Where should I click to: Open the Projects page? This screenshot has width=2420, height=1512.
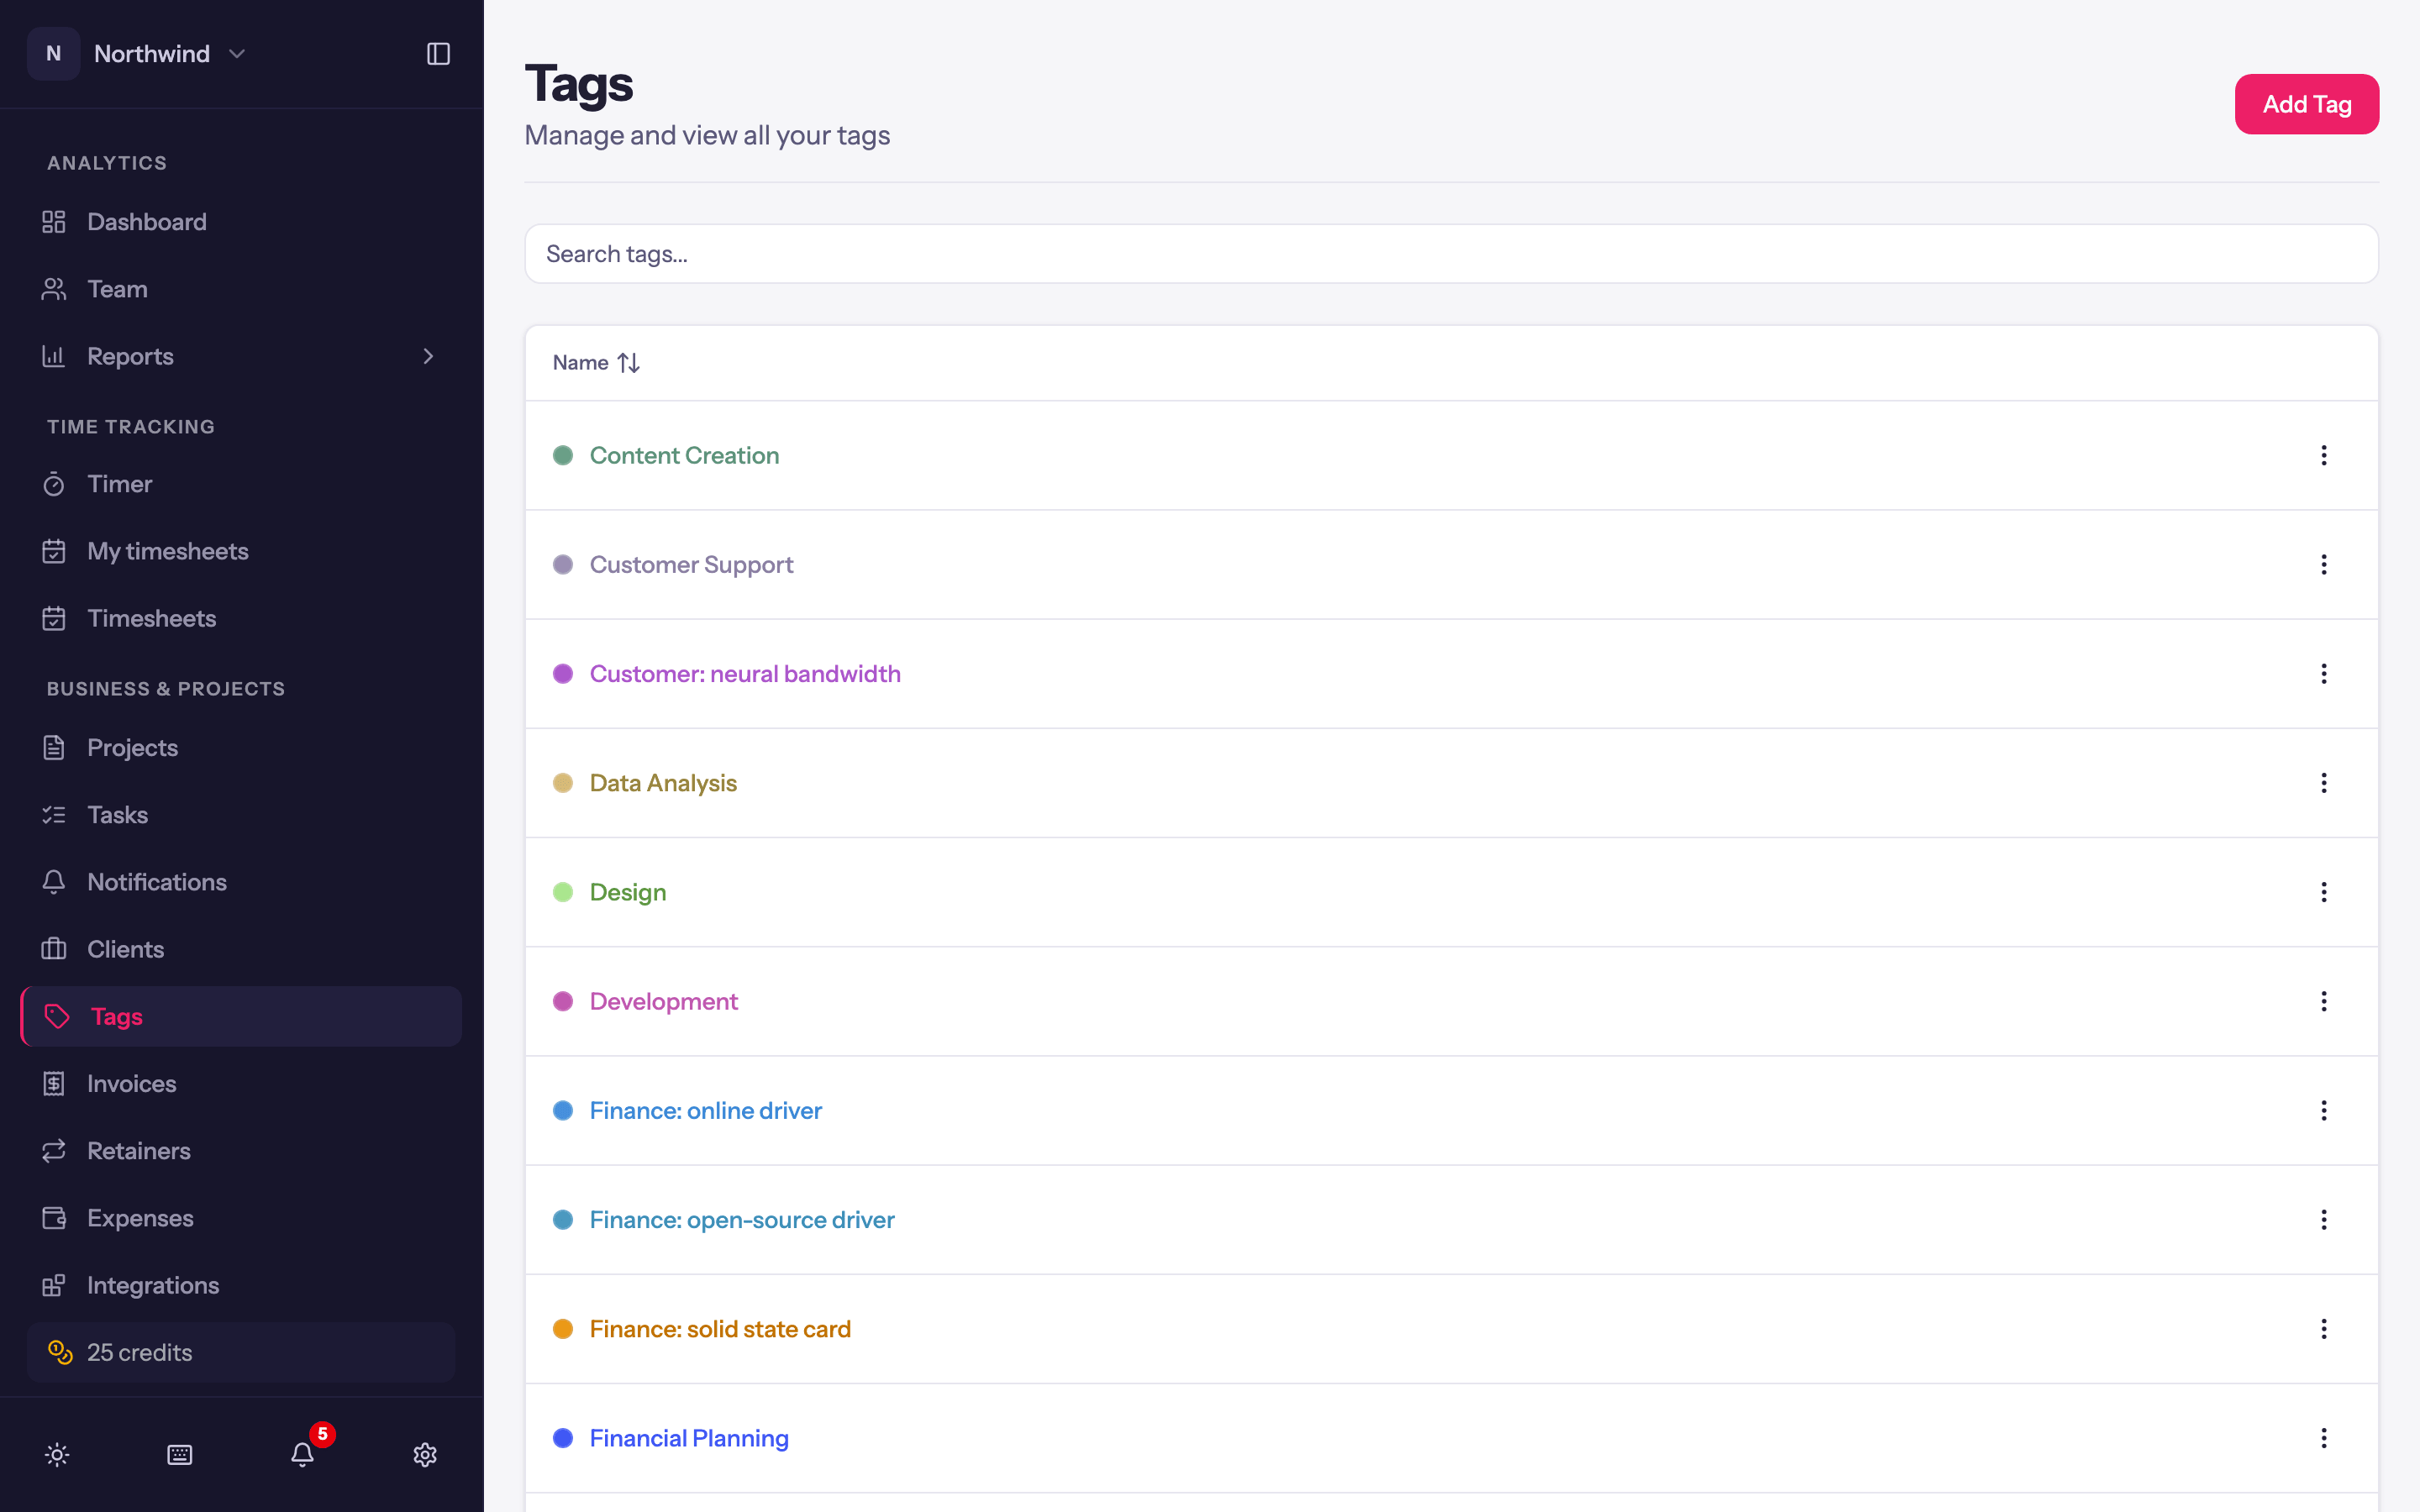pyautogui.click(x=241, y=748)
